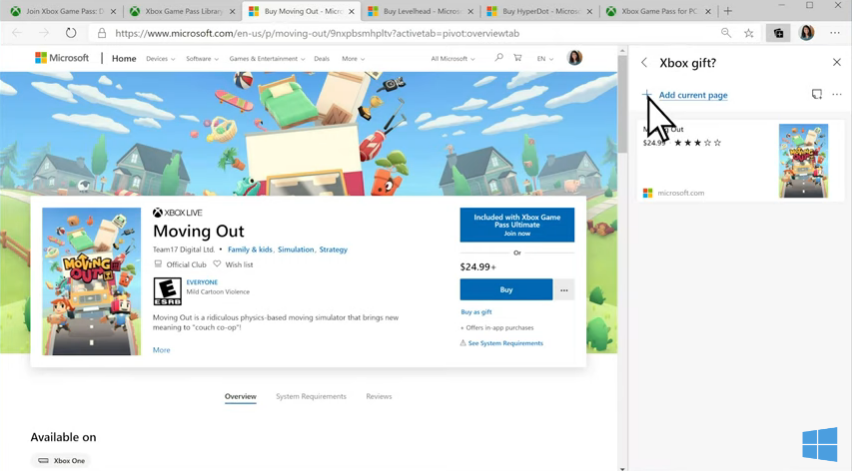Switch to Join Xbox Game Pass tab
The height and width of the screenshot is (471, 852).
coord(62,11)
